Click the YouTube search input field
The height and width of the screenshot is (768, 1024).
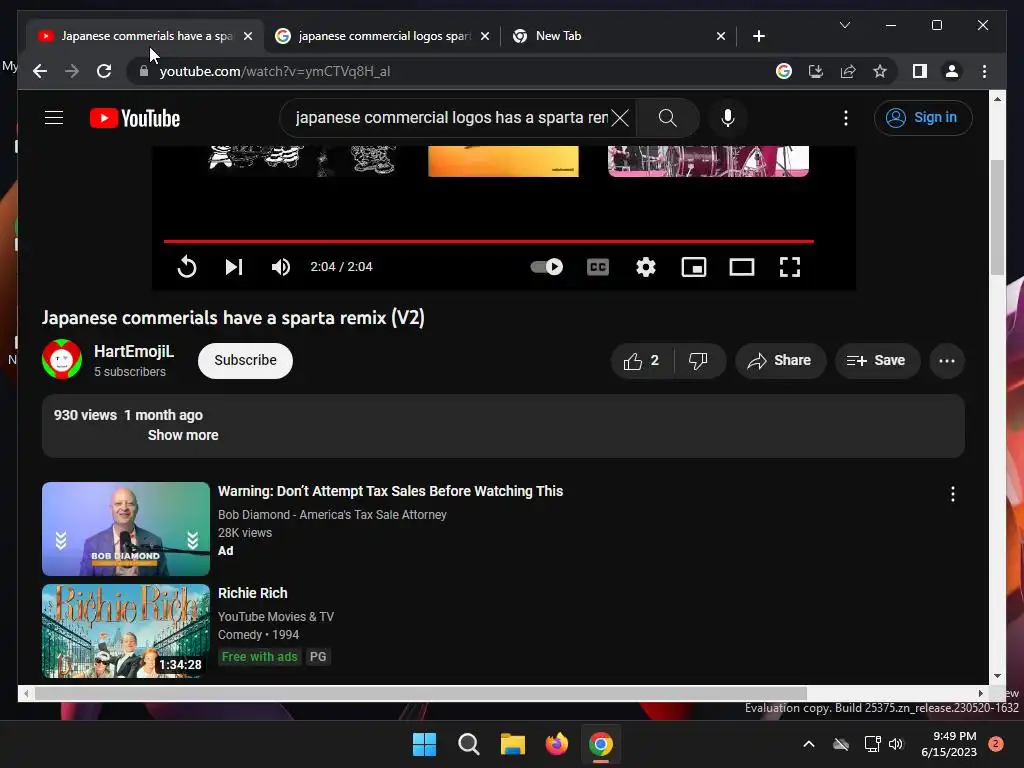[x=451, y=118]
